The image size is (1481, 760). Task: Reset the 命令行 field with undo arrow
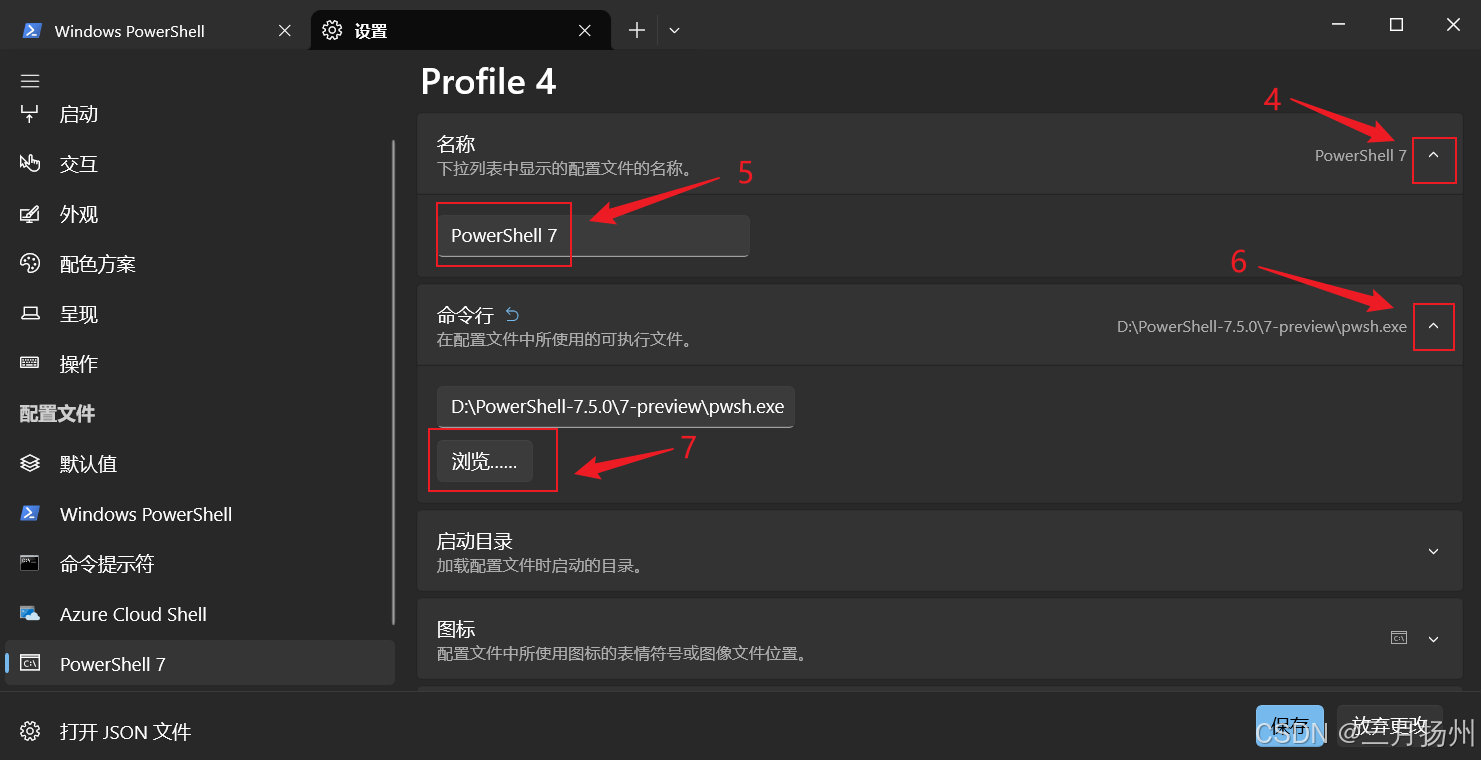coord(511,313)
